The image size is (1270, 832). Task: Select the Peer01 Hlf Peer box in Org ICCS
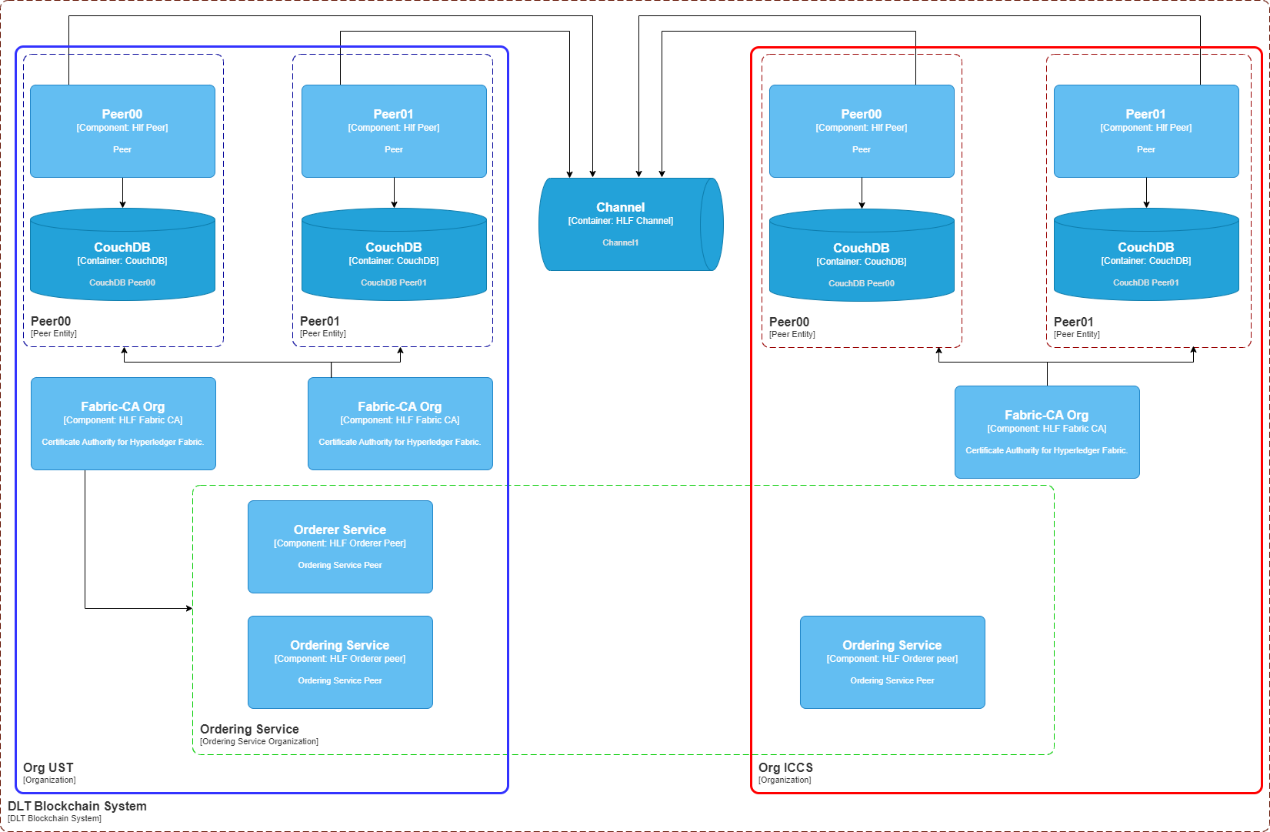pos(1146,131)
